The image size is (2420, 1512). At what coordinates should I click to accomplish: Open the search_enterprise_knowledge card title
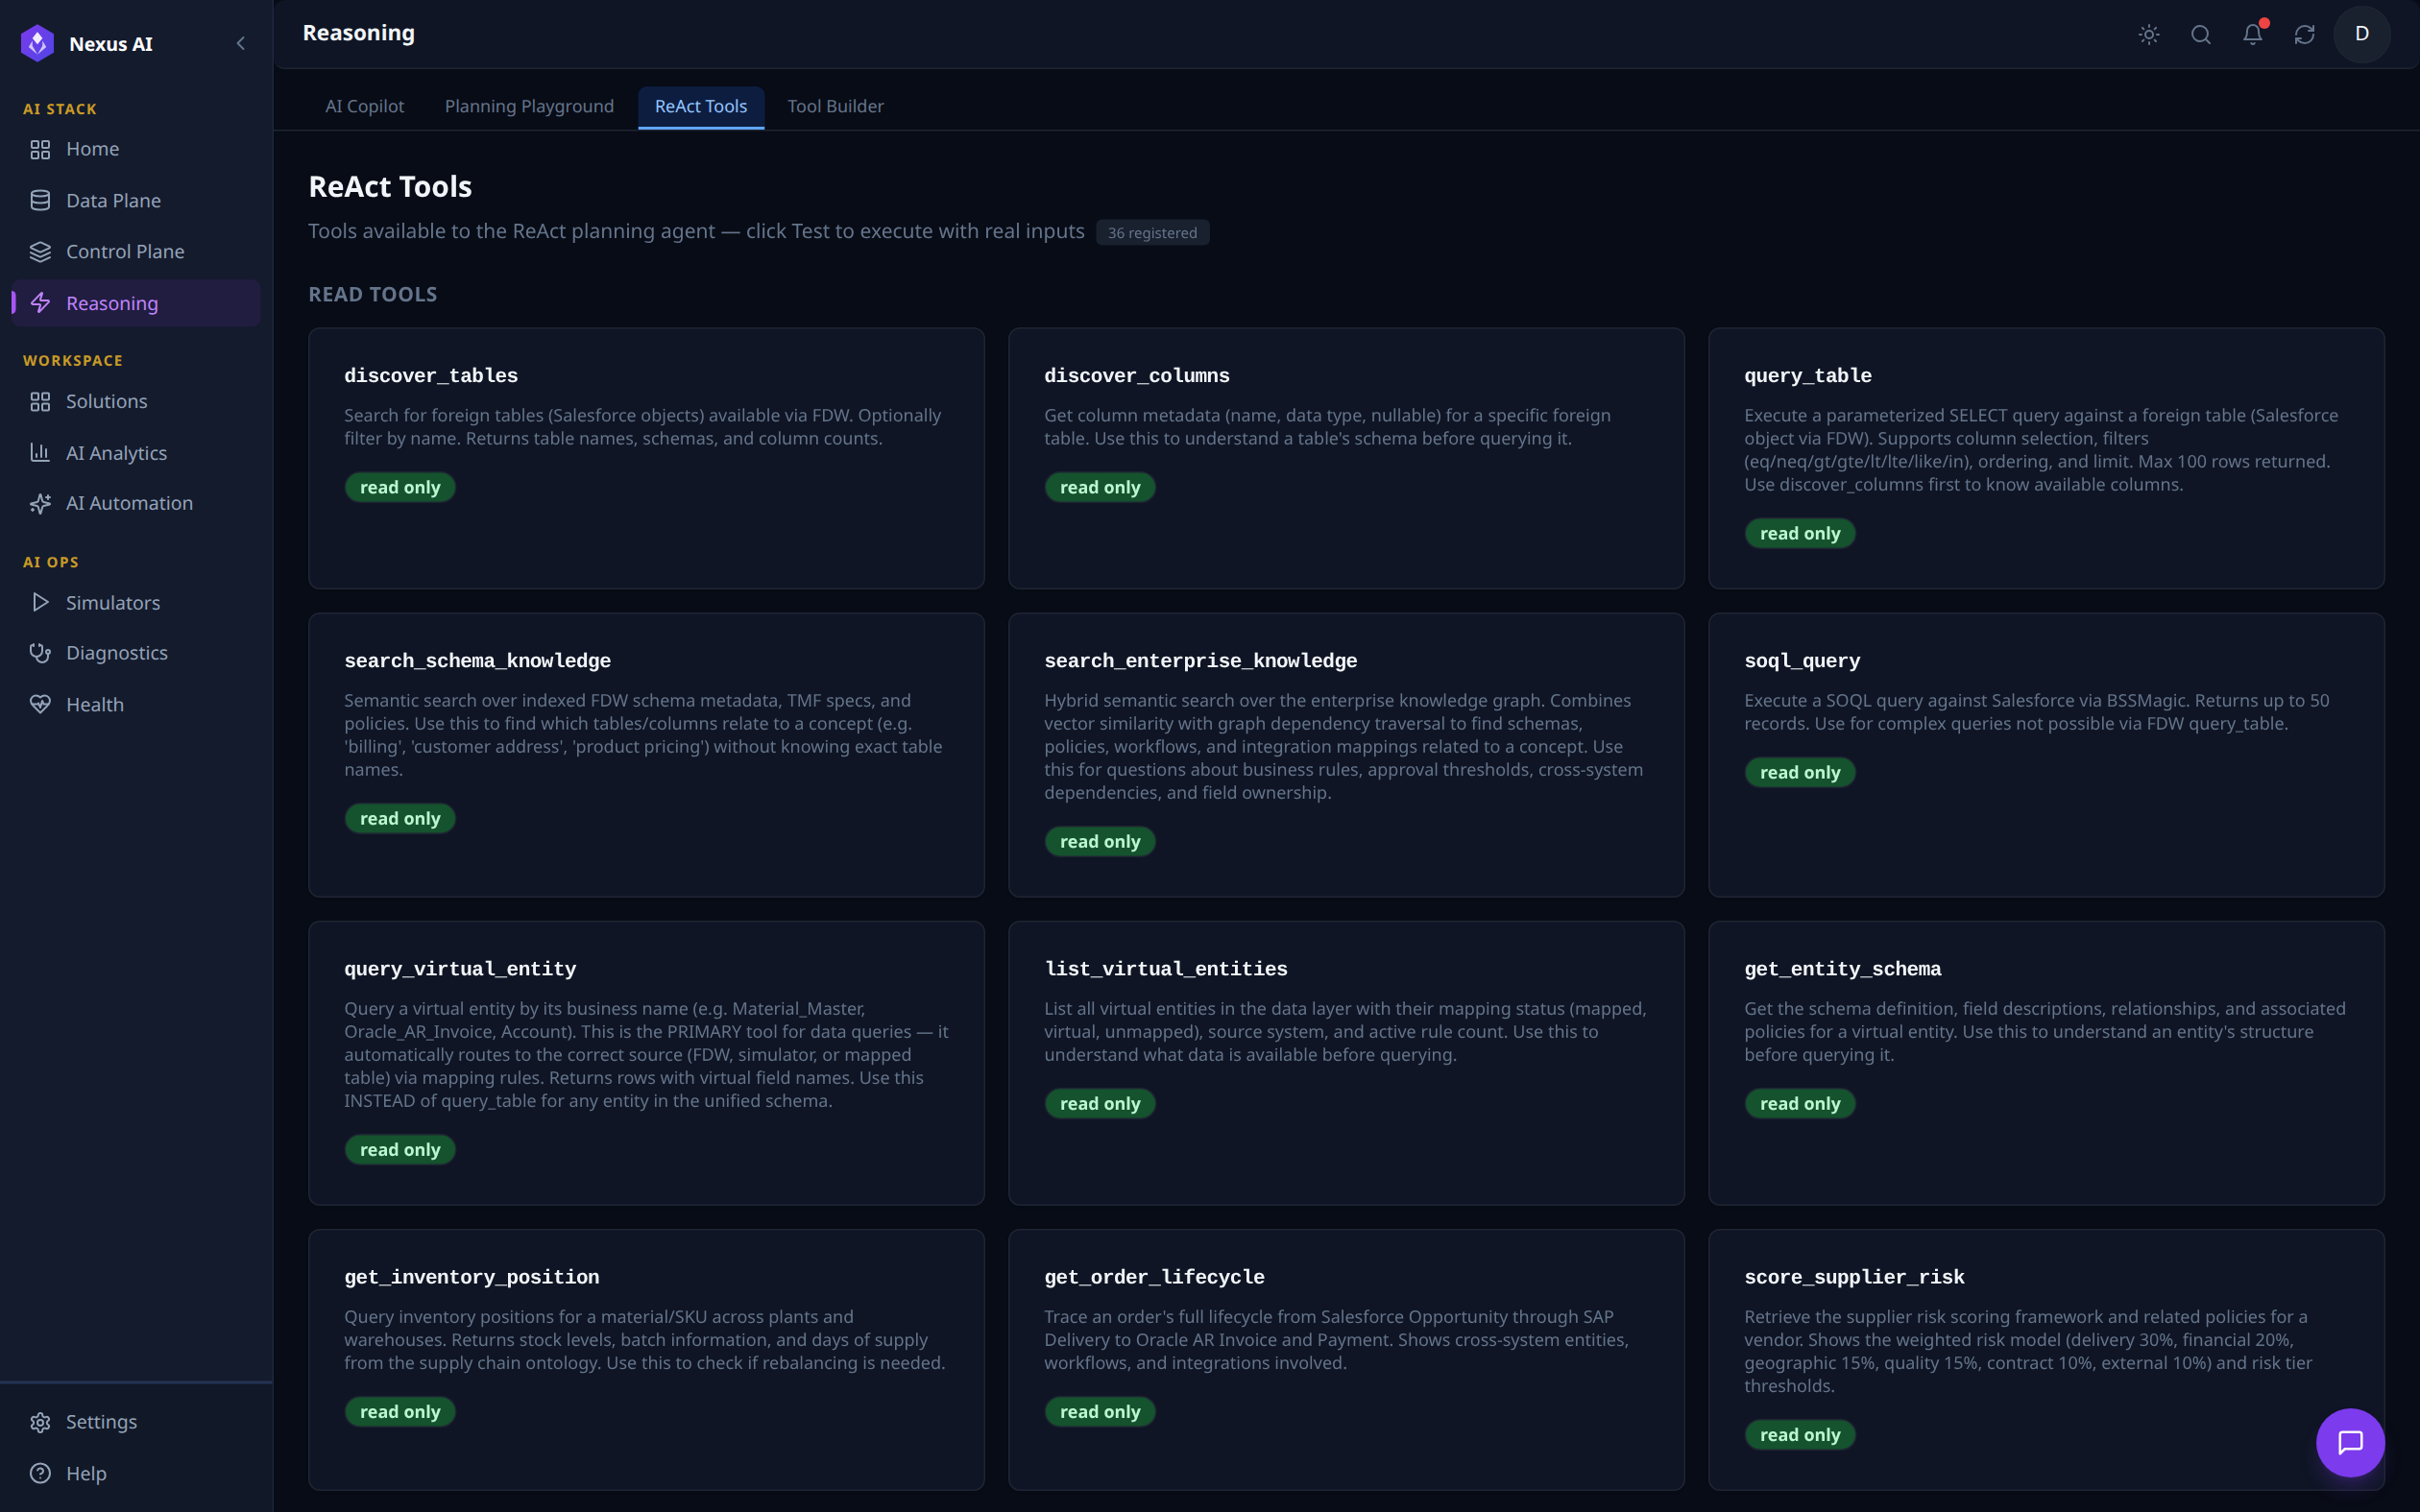click(1200, 660)
